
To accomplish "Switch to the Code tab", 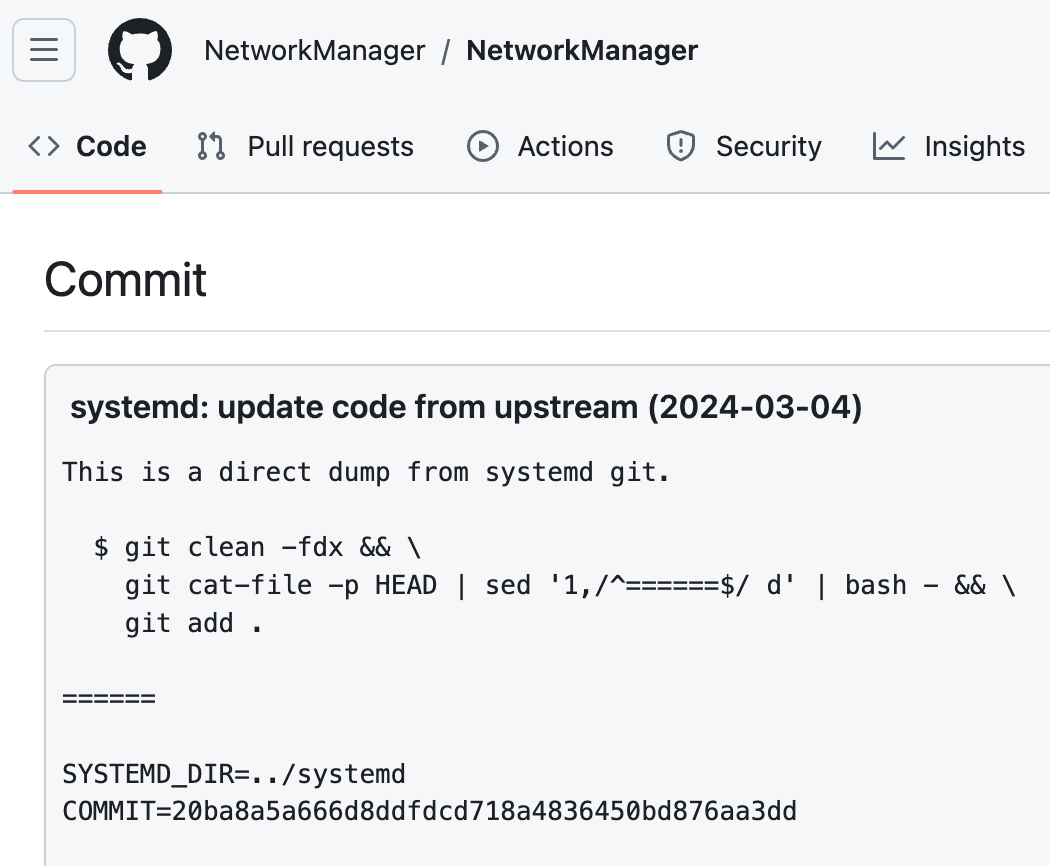I will (87, 146).
